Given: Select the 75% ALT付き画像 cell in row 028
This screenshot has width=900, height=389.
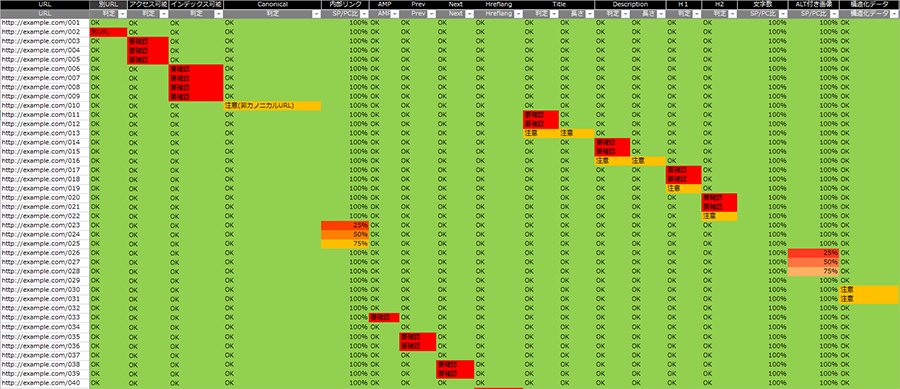Looking at the screenshot, I should pos(813,271).
